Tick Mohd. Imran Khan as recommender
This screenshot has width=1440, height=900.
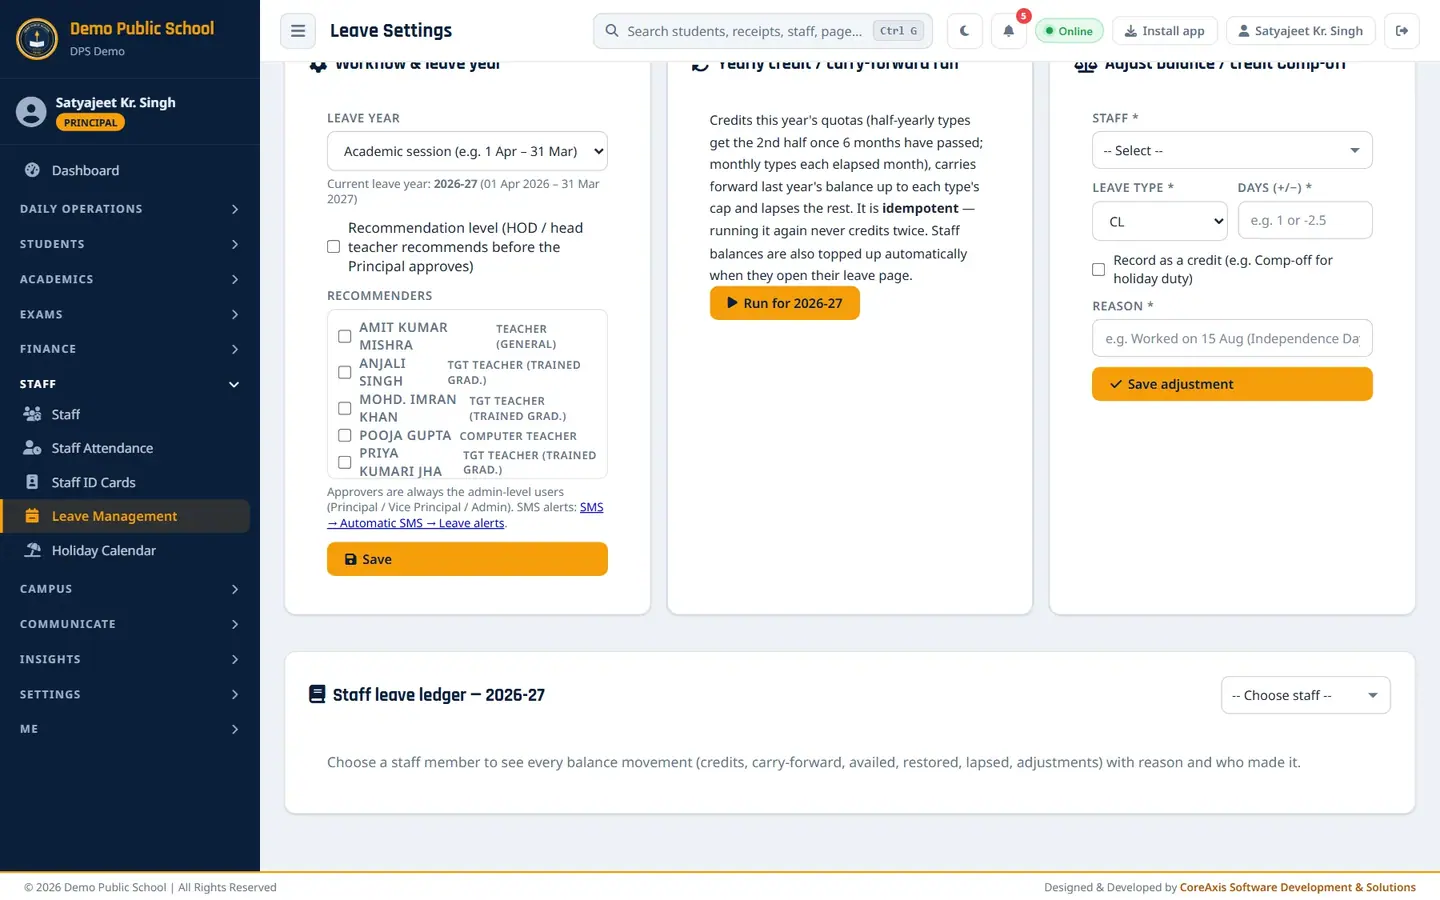point(345,408)
